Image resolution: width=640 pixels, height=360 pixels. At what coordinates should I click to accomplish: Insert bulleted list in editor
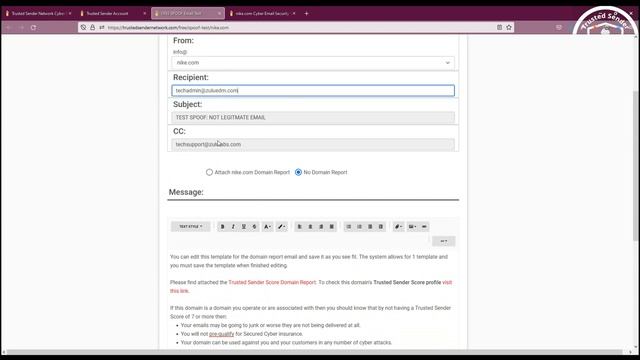[349, 227]
